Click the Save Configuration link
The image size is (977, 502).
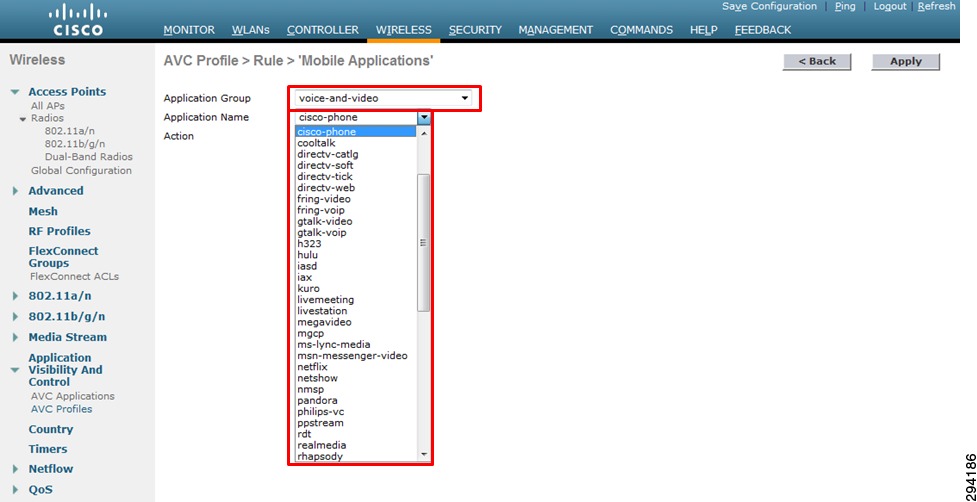(769, 6)
